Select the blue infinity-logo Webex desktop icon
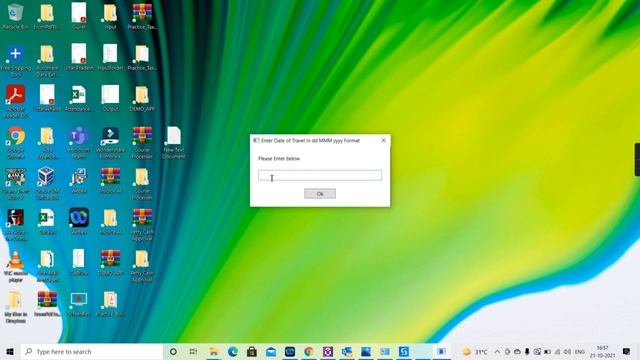 78,221
